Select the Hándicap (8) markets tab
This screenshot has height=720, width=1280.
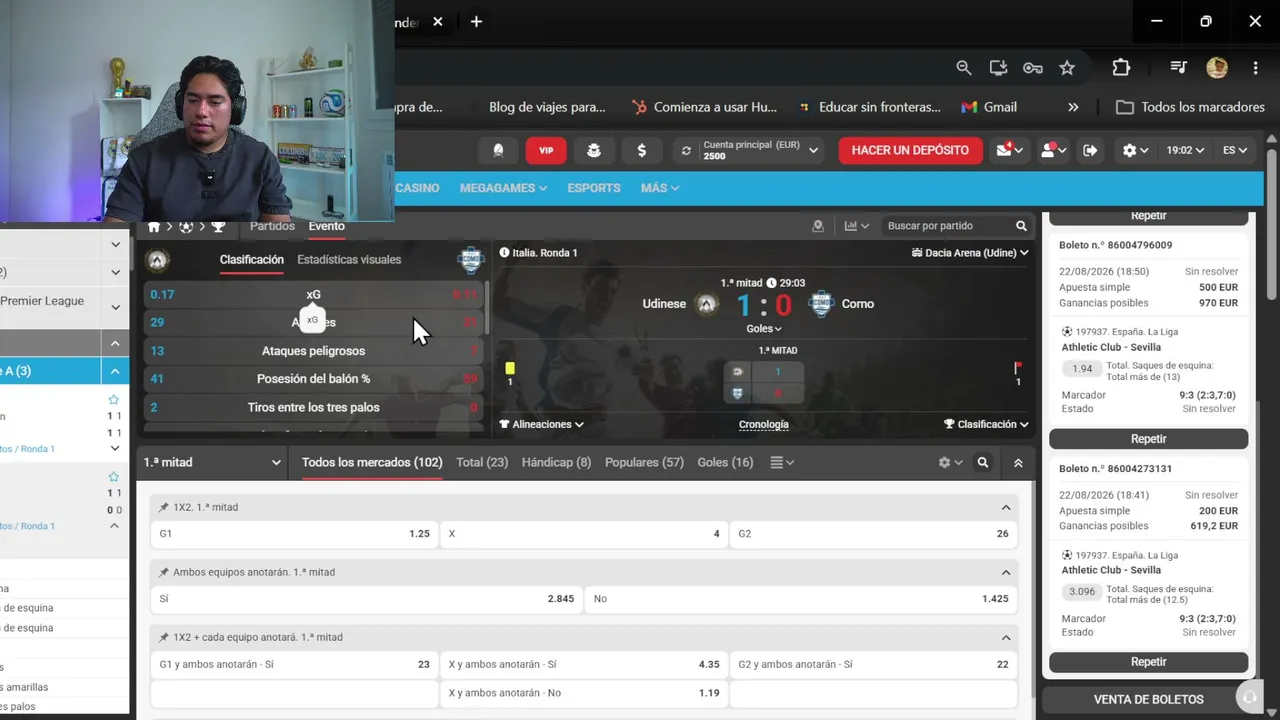(556, 463)
